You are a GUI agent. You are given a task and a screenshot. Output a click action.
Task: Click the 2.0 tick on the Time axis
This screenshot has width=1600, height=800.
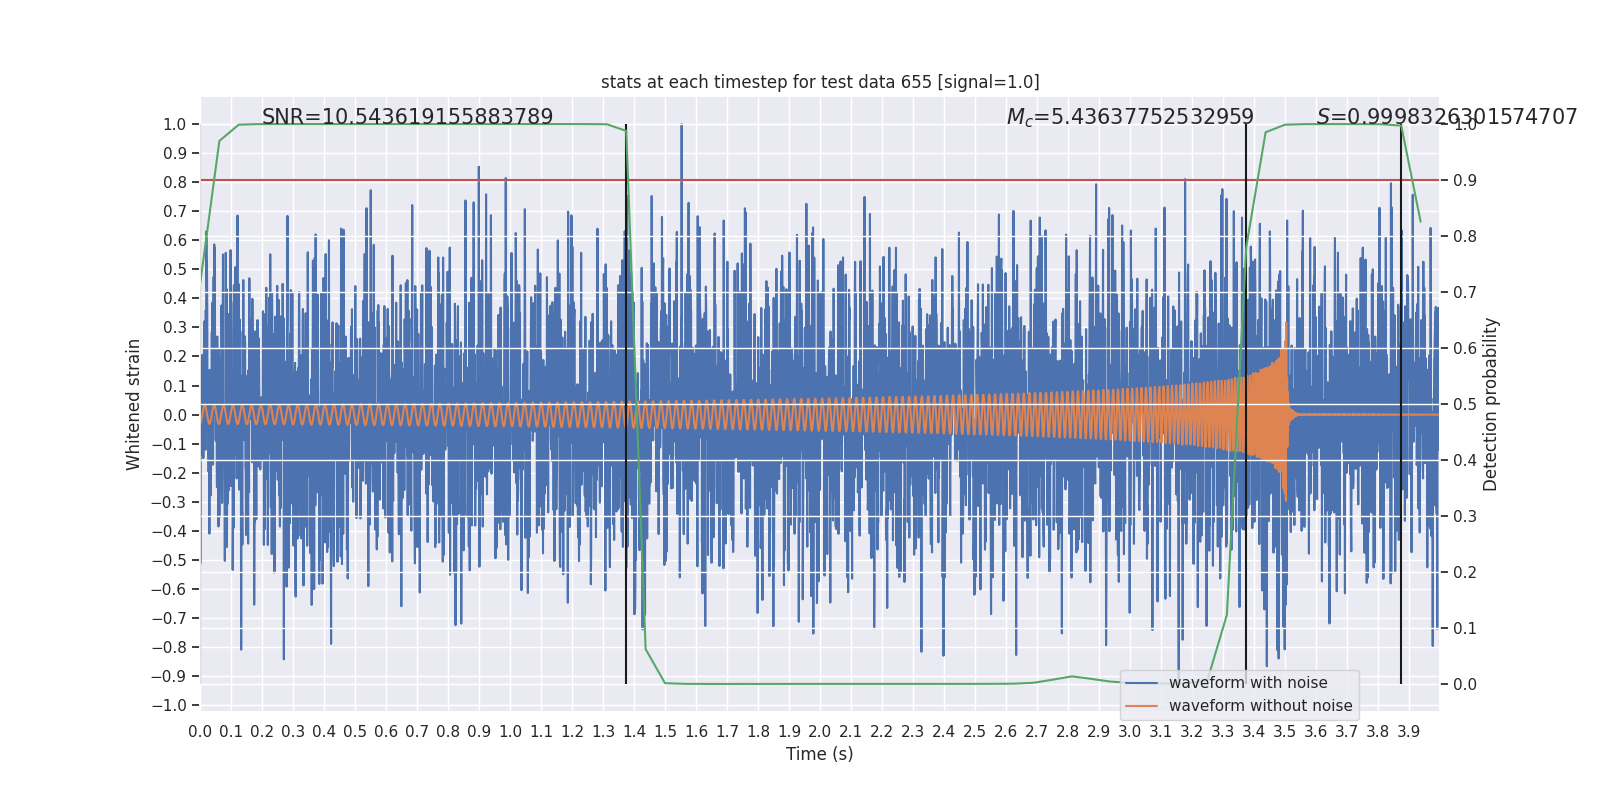click(820, 732)
